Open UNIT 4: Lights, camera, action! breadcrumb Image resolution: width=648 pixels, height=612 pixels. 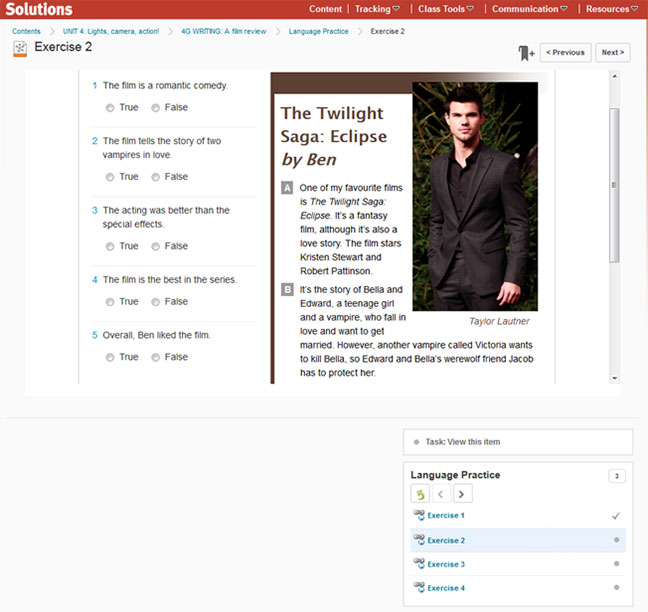pos(111,31)
